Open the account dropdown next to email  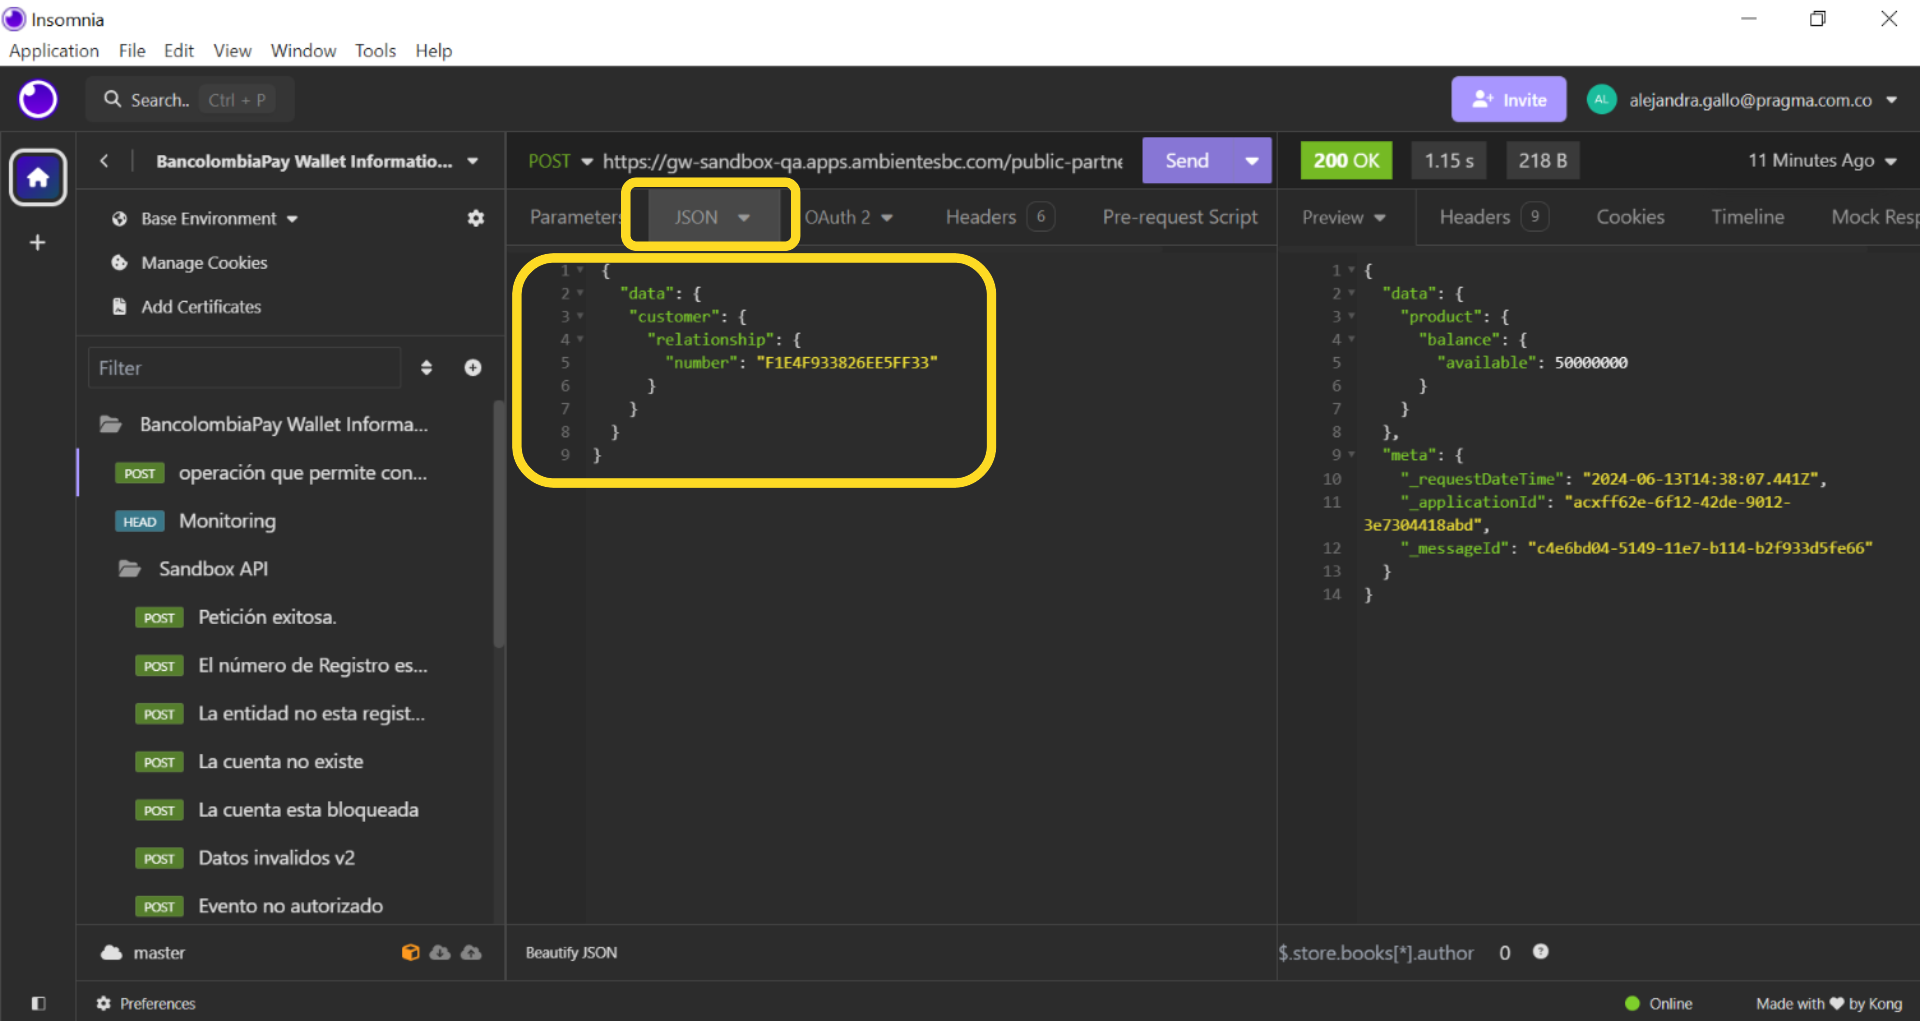click(x=1892, y=100)
